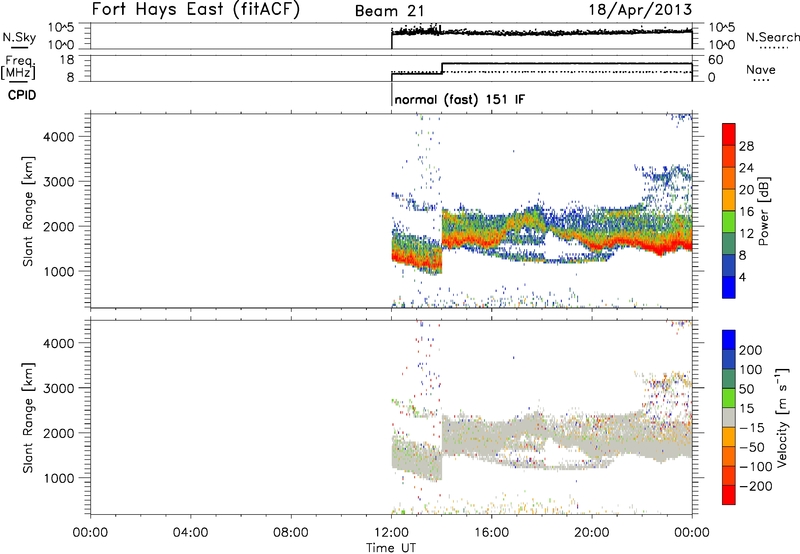Click the "Fort Hays East (fitACF)" plot title
Screen dimensions: 800x554
point(196,10)
